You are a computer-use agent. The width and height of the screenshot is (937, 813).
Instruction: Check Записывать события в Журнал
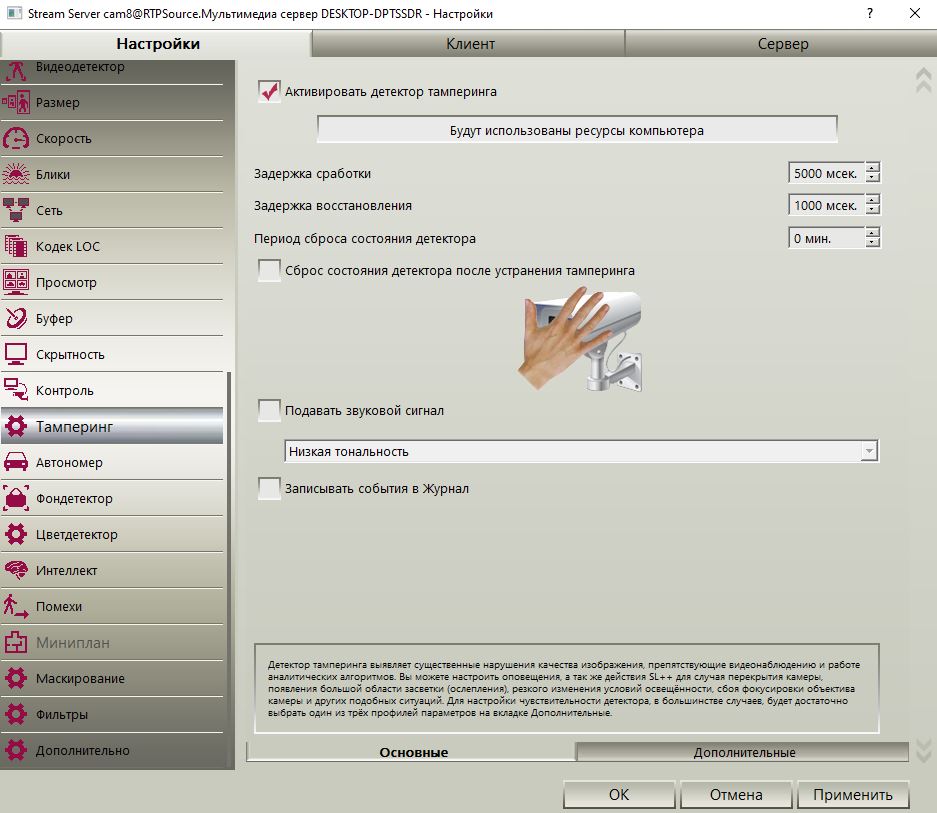(x=269, y=488)
